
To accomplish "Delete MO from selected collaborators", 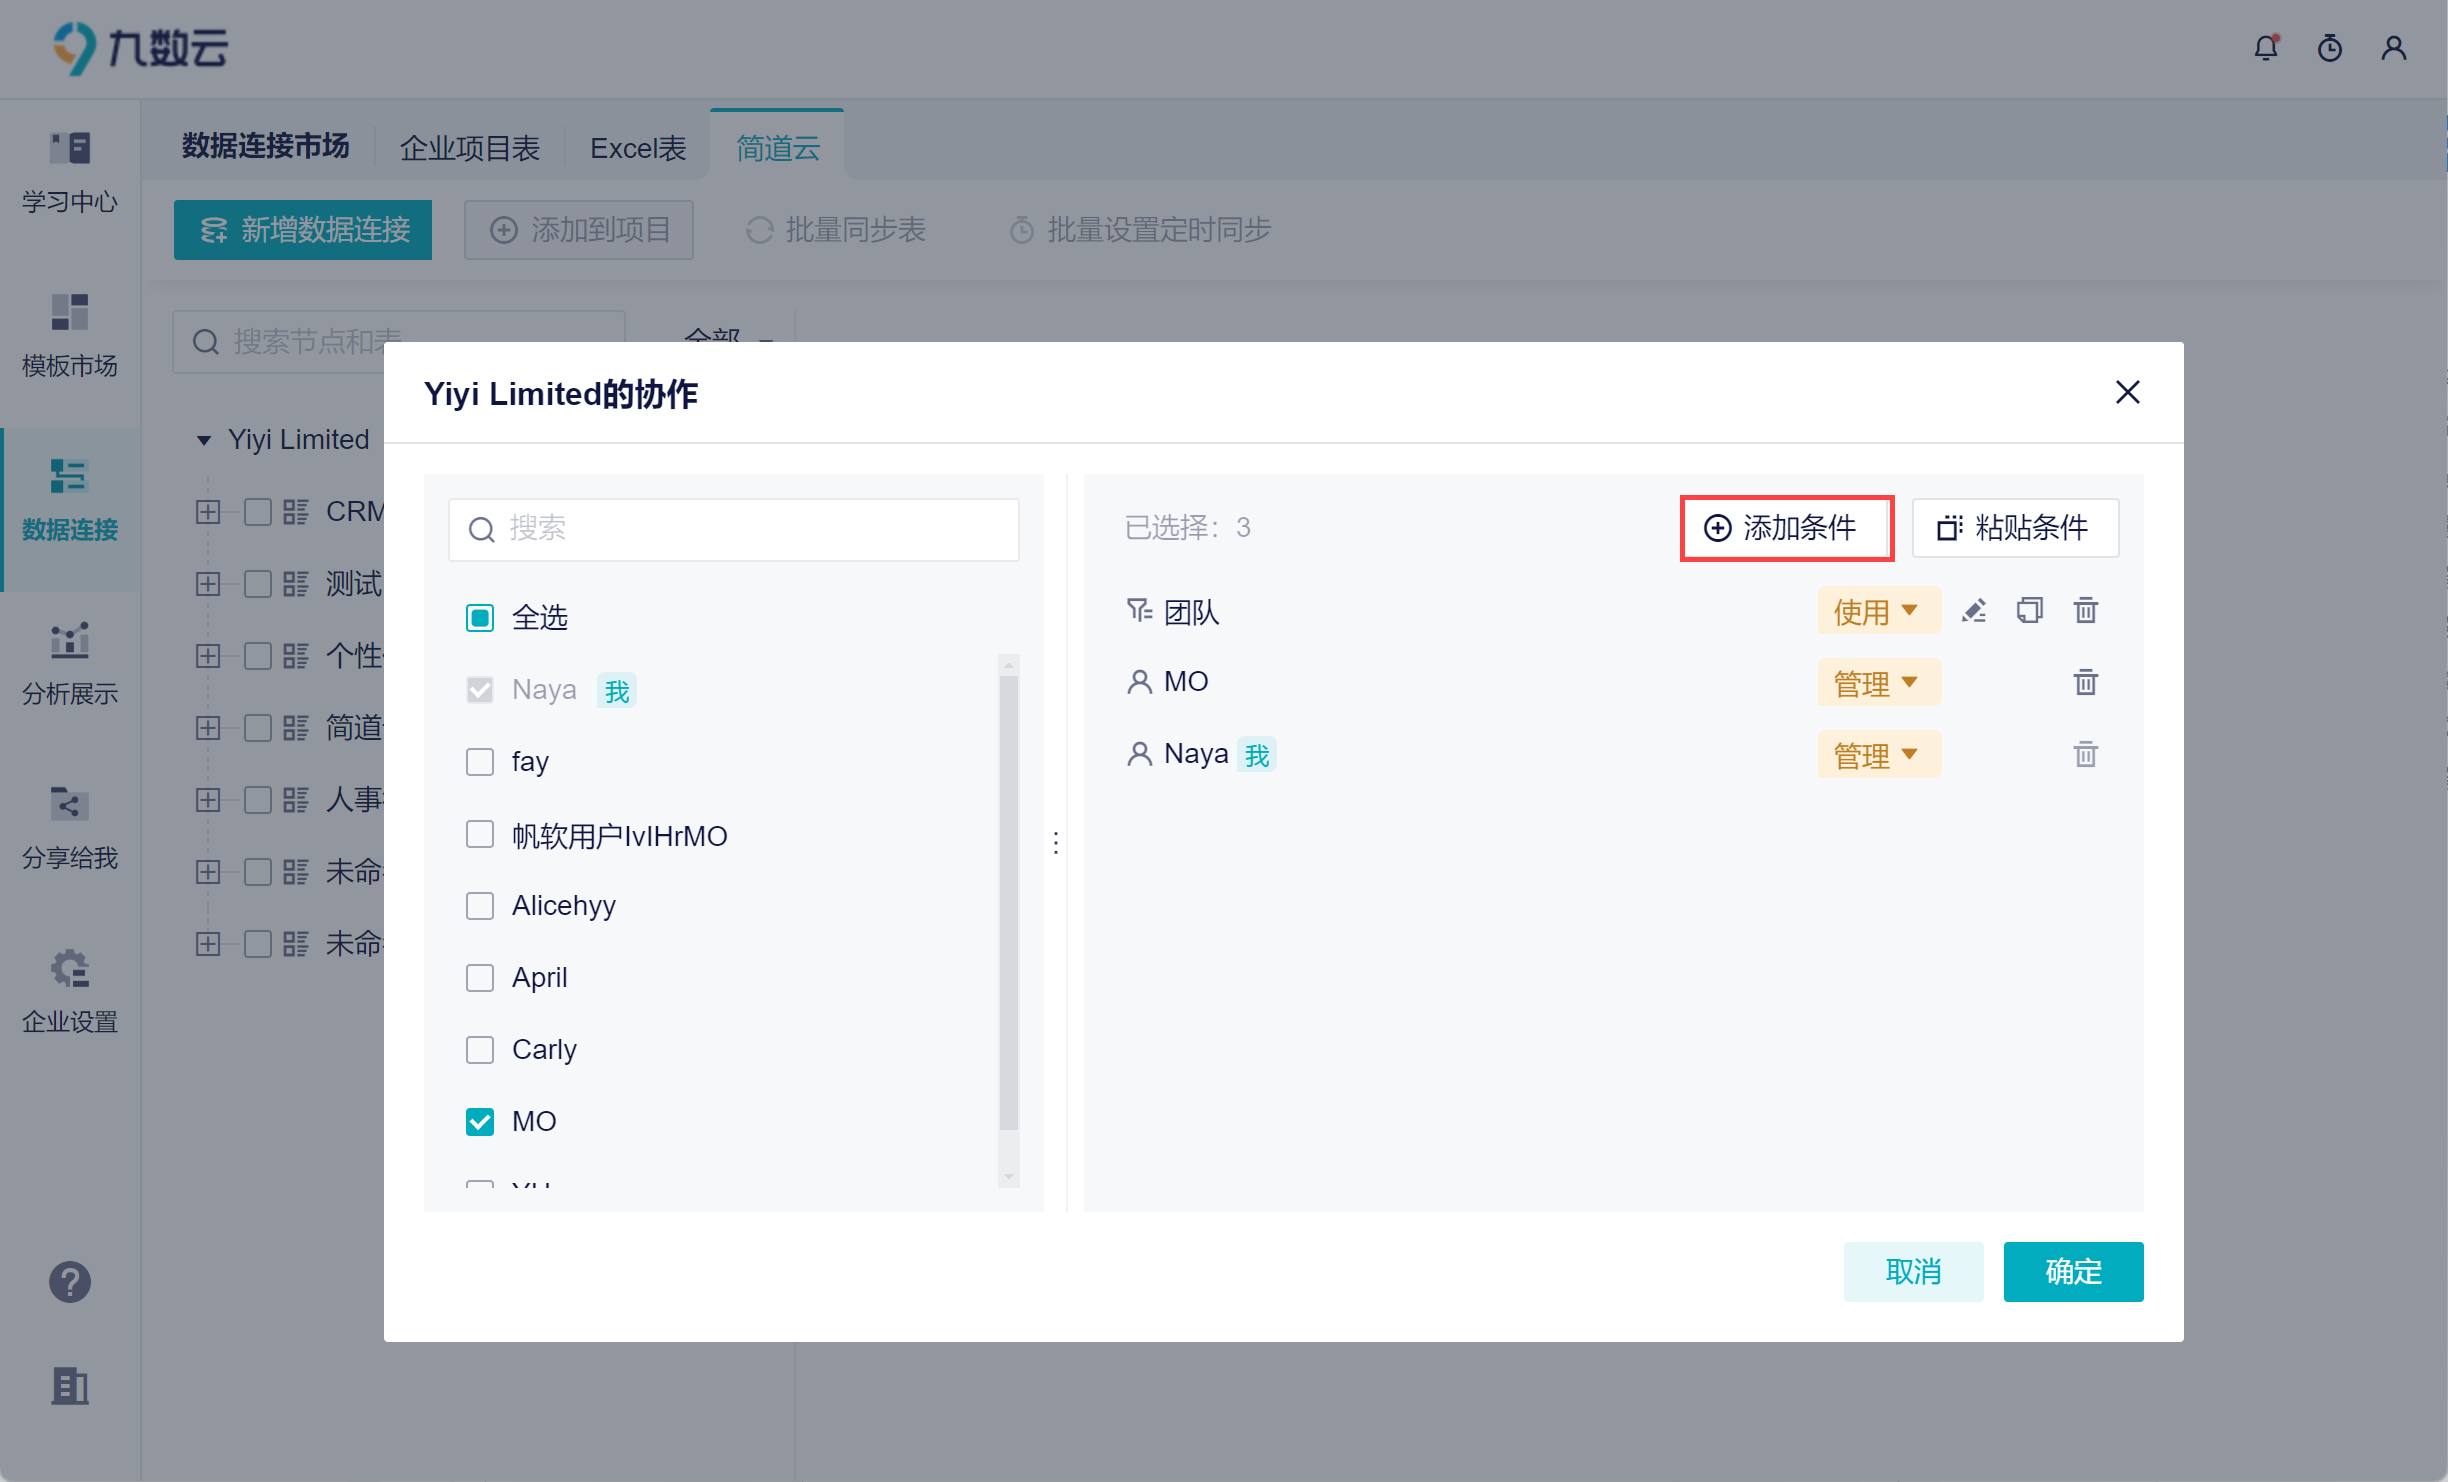I will coord(2085,683).
